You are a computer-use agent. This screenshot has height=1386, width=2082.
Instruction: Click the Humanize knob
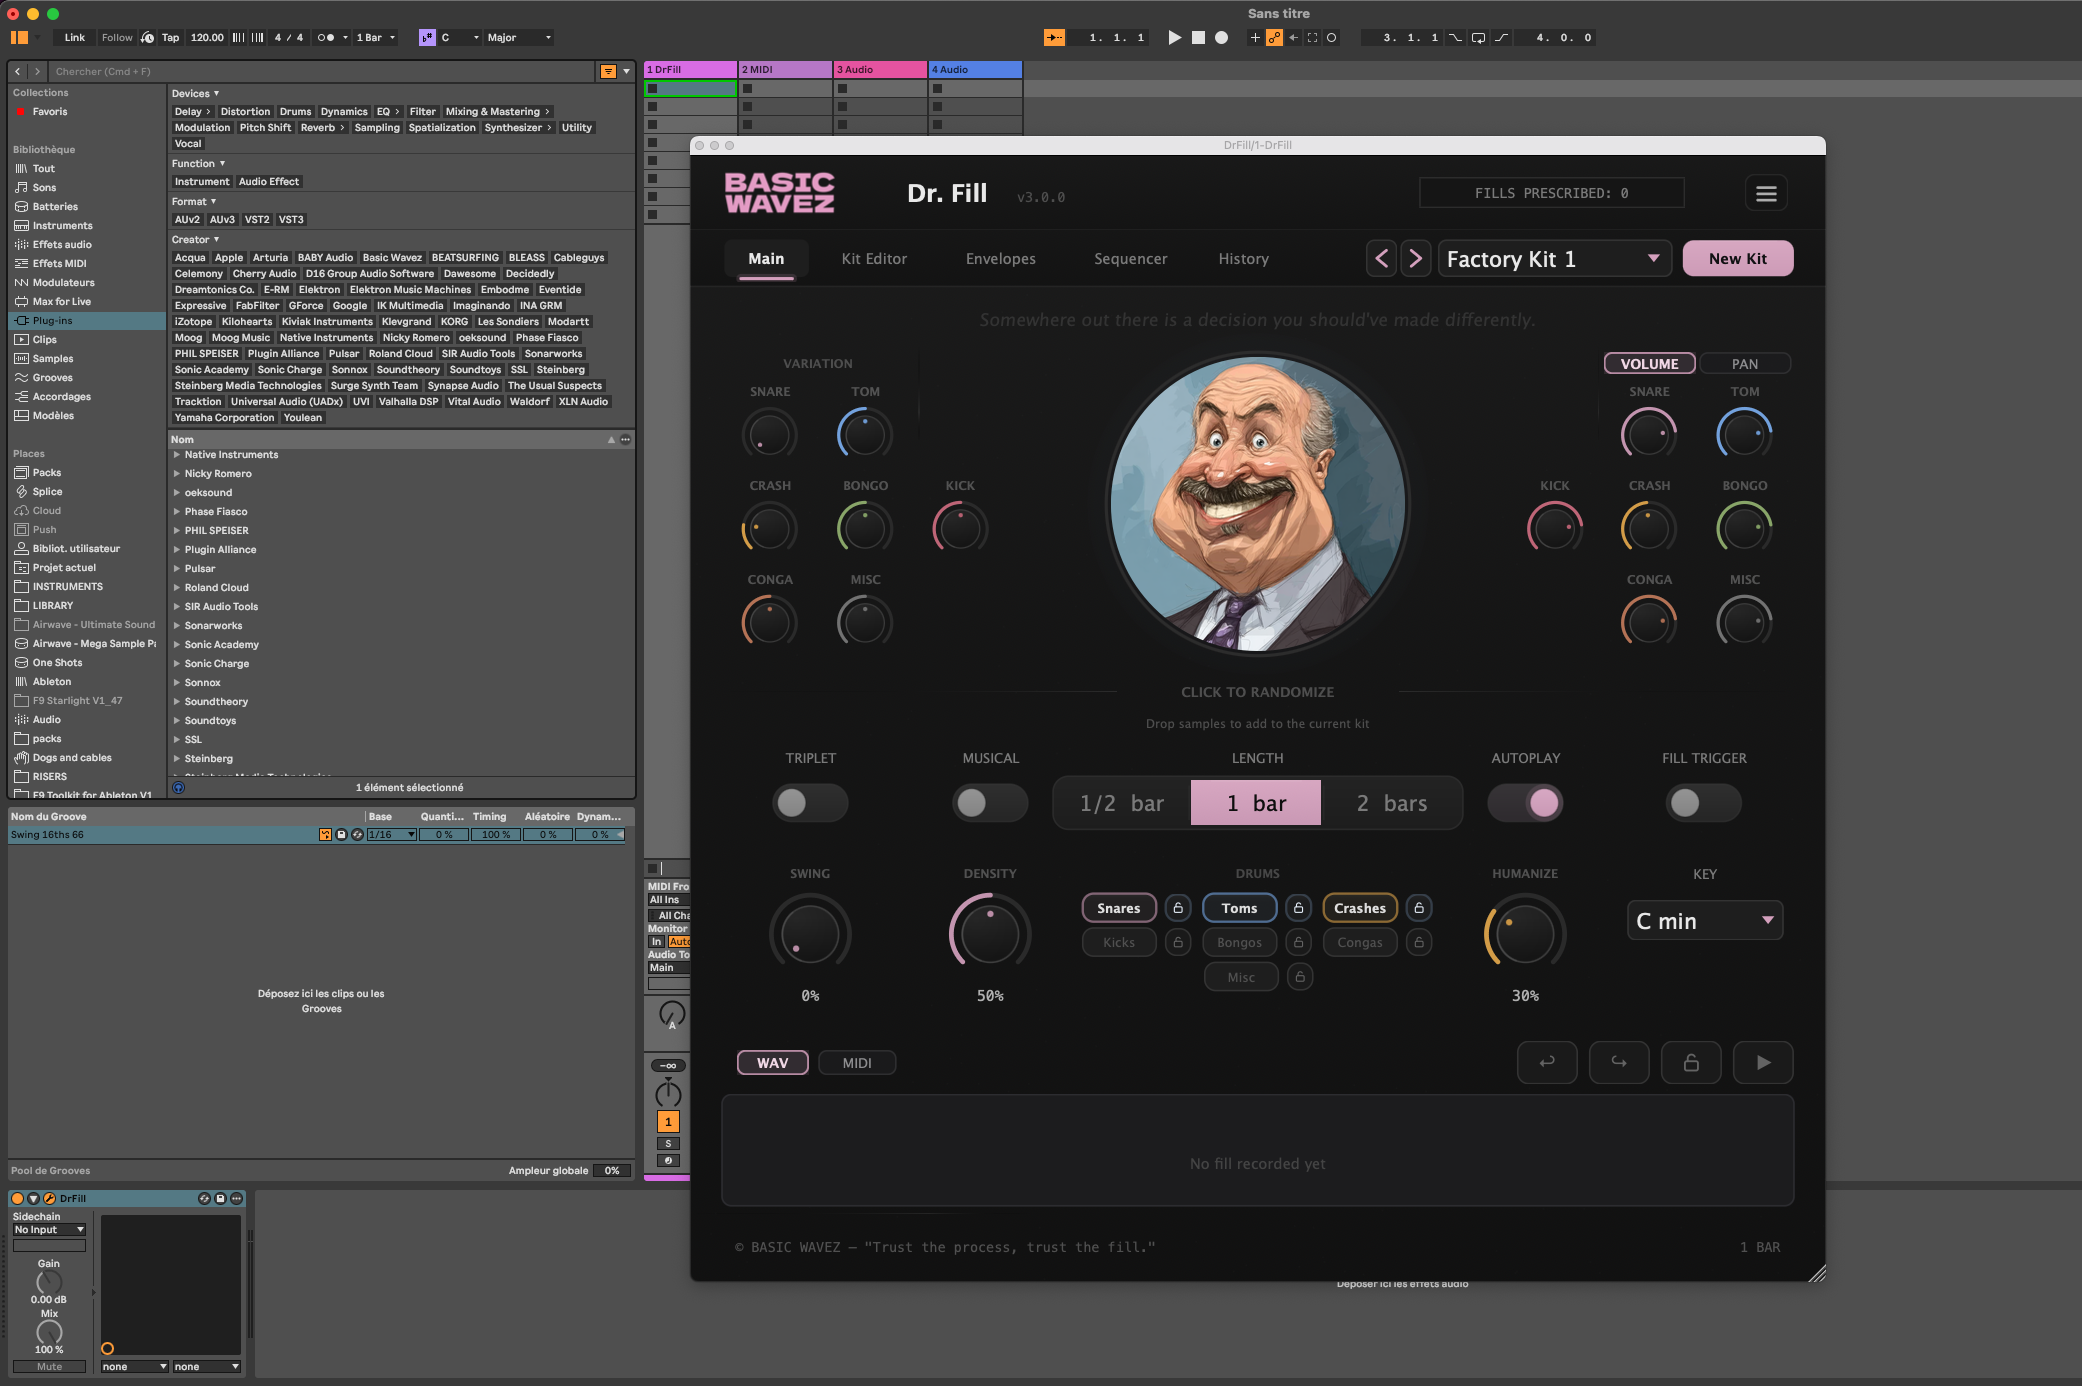[1525, 934]
